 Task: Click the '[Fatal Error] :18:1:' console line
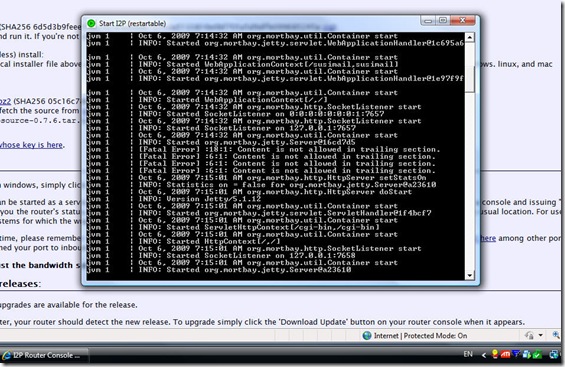(264, 149)
